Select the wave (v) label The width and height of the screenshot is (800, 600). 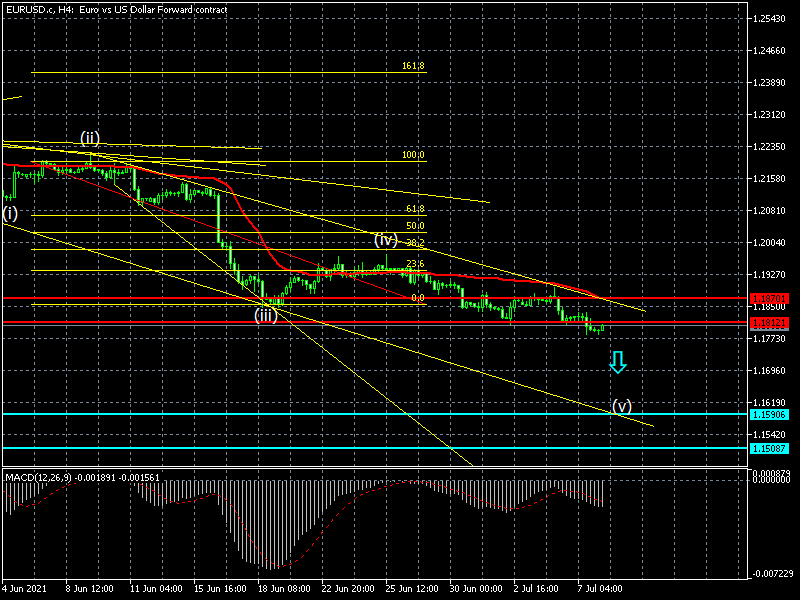(x=622, y=406)
